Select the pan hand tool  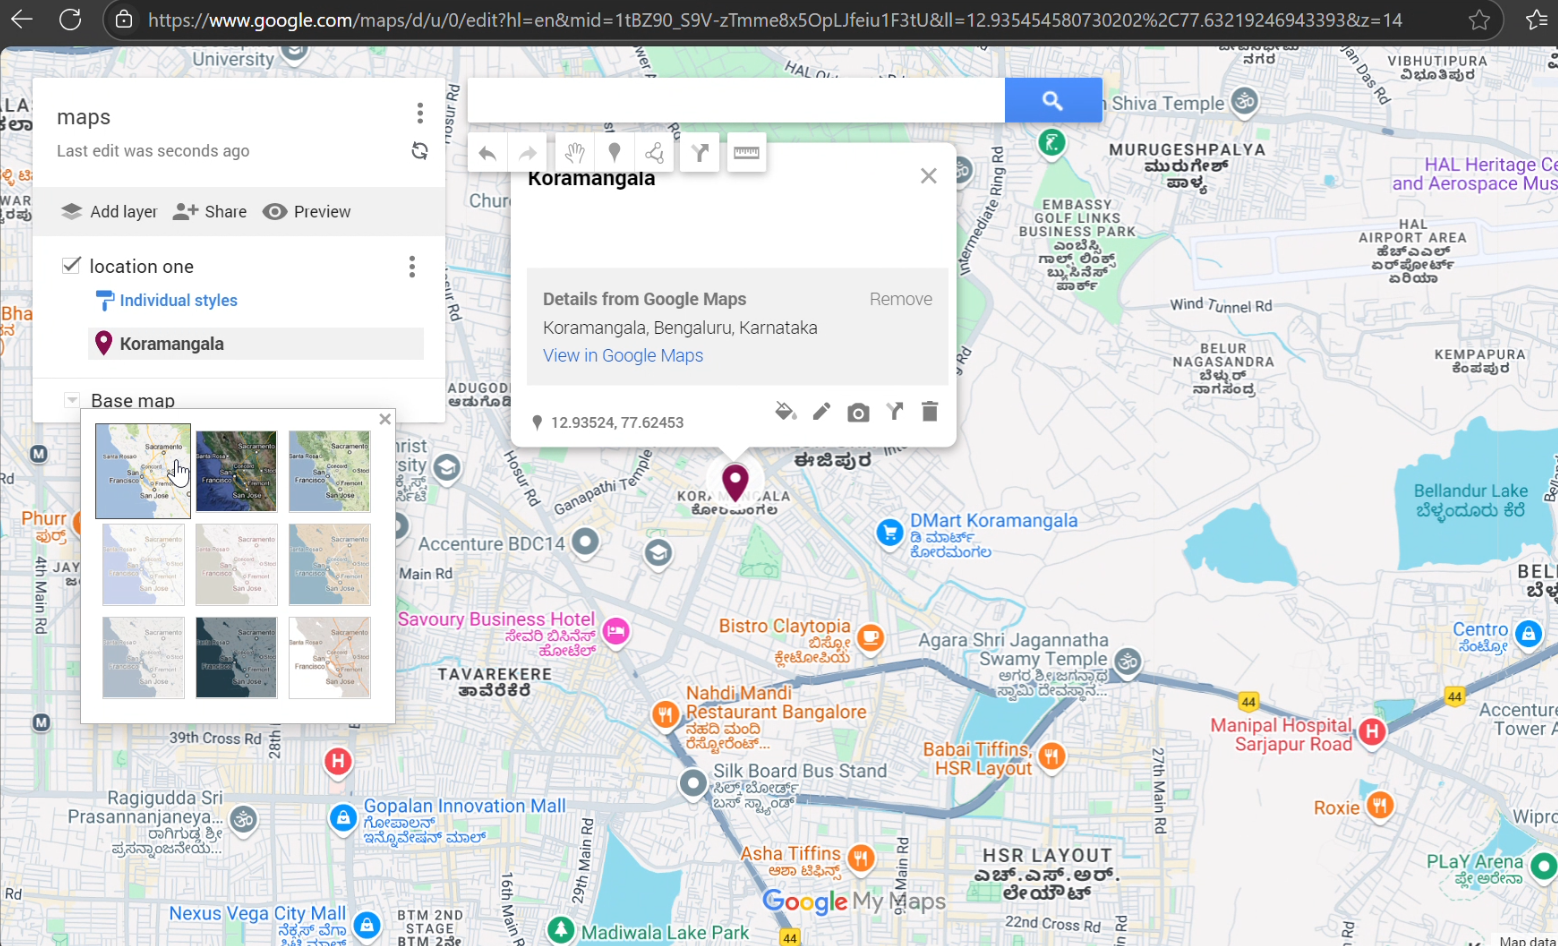[573, 152]
